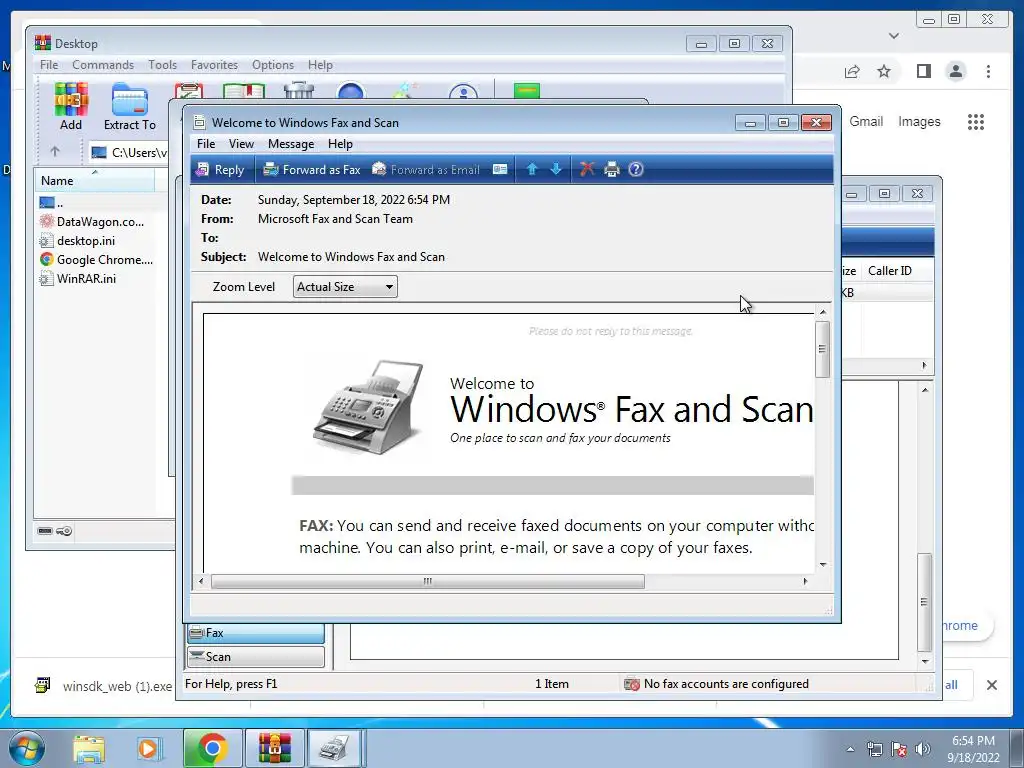Open the Message menu
Viewport: 1024px width, 768px height.
pos(291,144)
